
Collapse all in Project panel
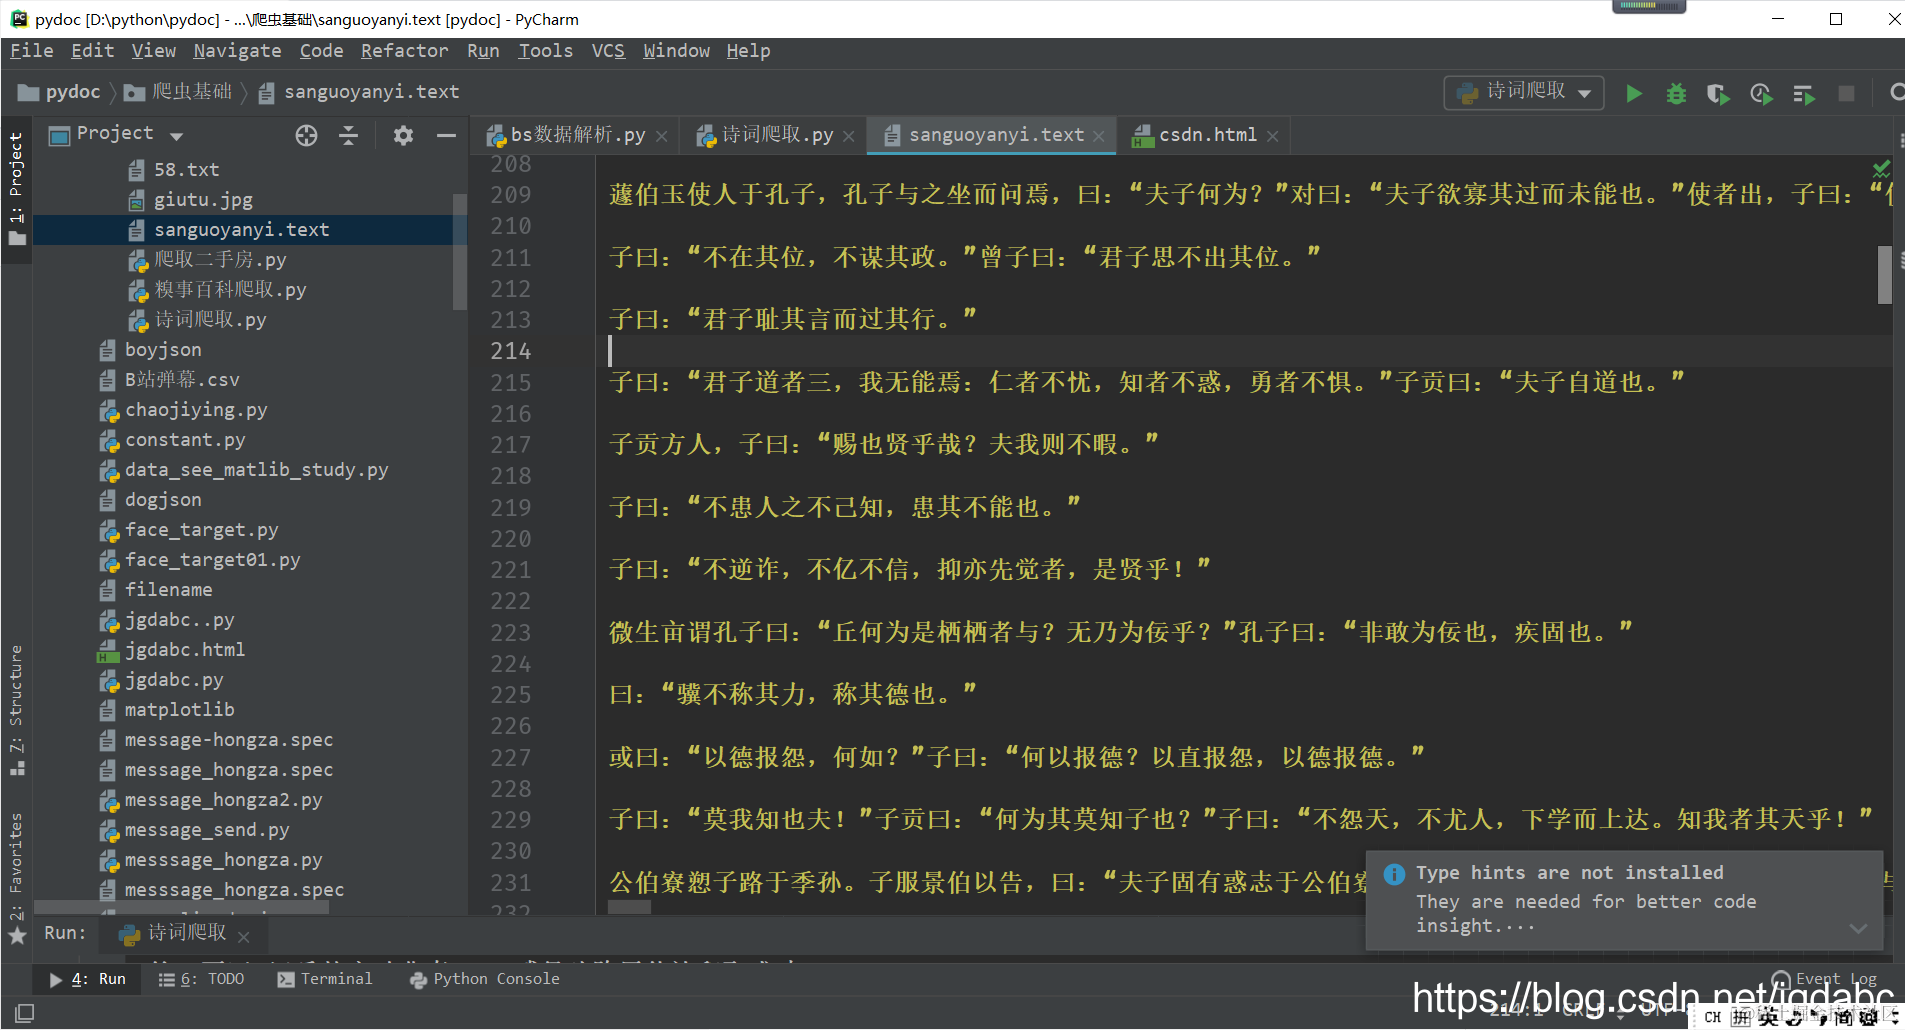348,135
